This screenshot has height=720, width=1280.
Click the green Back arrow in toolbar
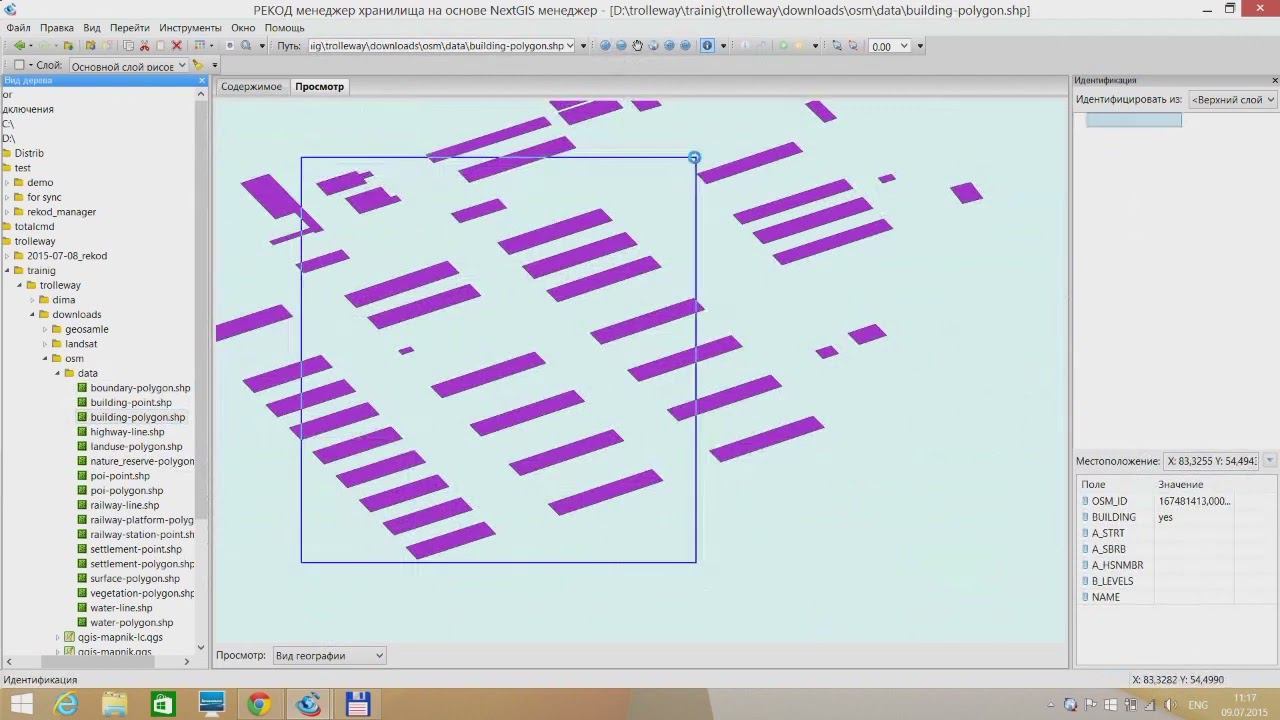(19, 46)
